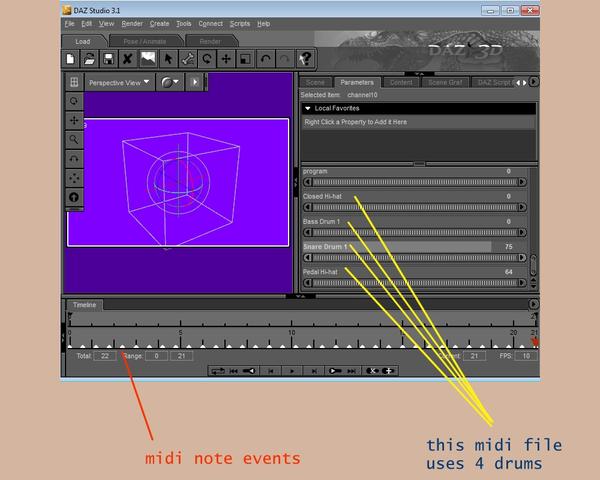
Task: Click Snare Drum 1 slider right arrow
Action: 522,258
